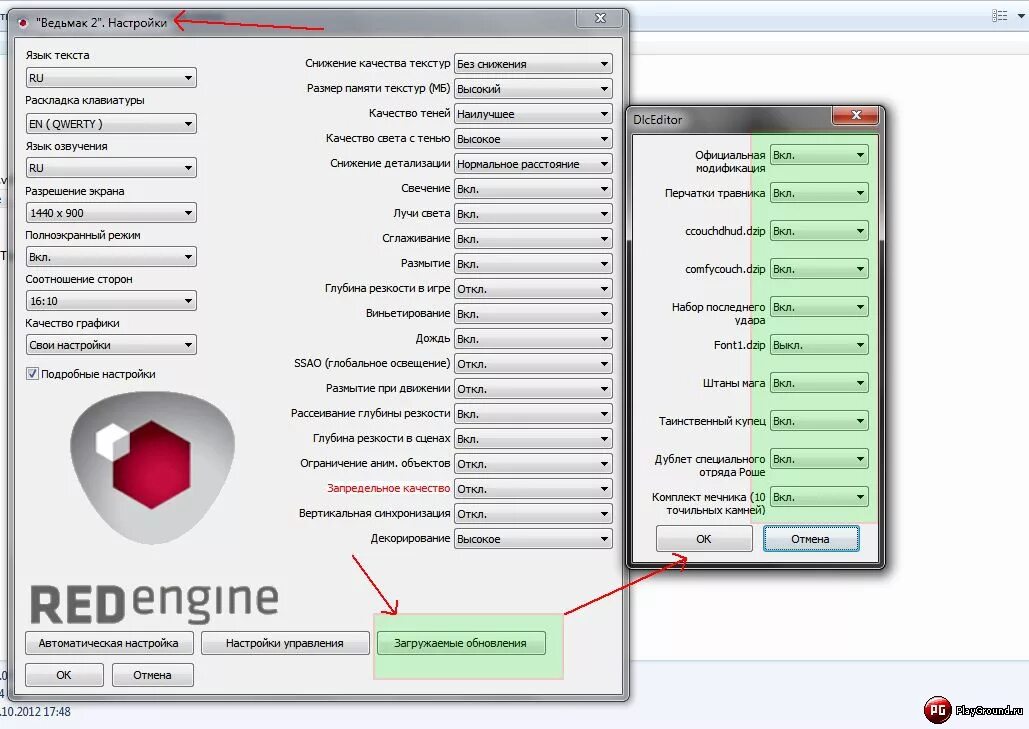The height and width of the screenshot is (729, 1029).
Task: Click 'Отмена' in the DlcEditor window
Action: pos(810,539)
